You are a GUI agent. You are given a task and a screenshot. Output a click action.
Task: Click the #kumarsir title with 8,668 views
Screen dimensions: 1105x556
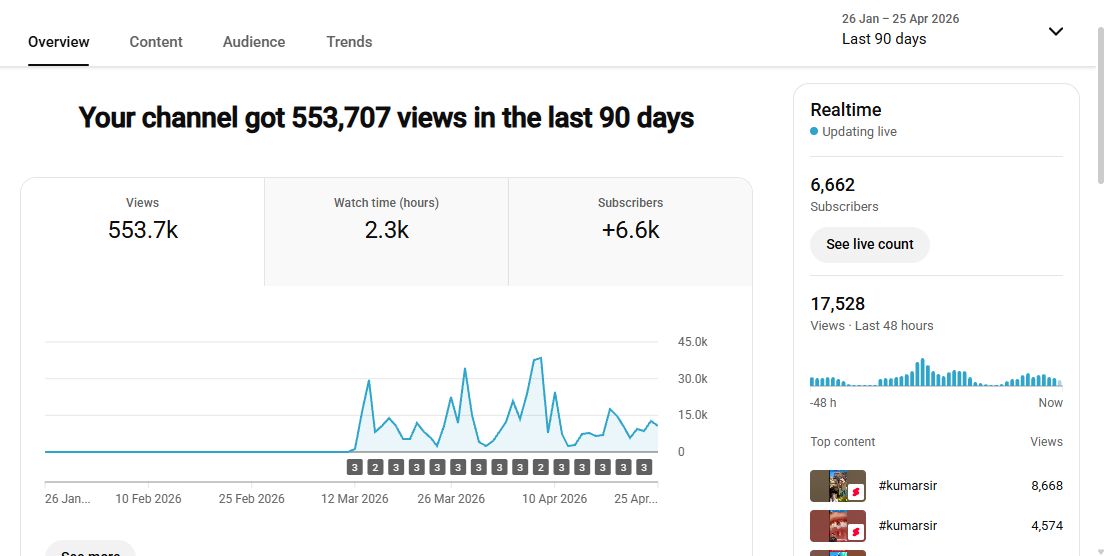[908, 486]
